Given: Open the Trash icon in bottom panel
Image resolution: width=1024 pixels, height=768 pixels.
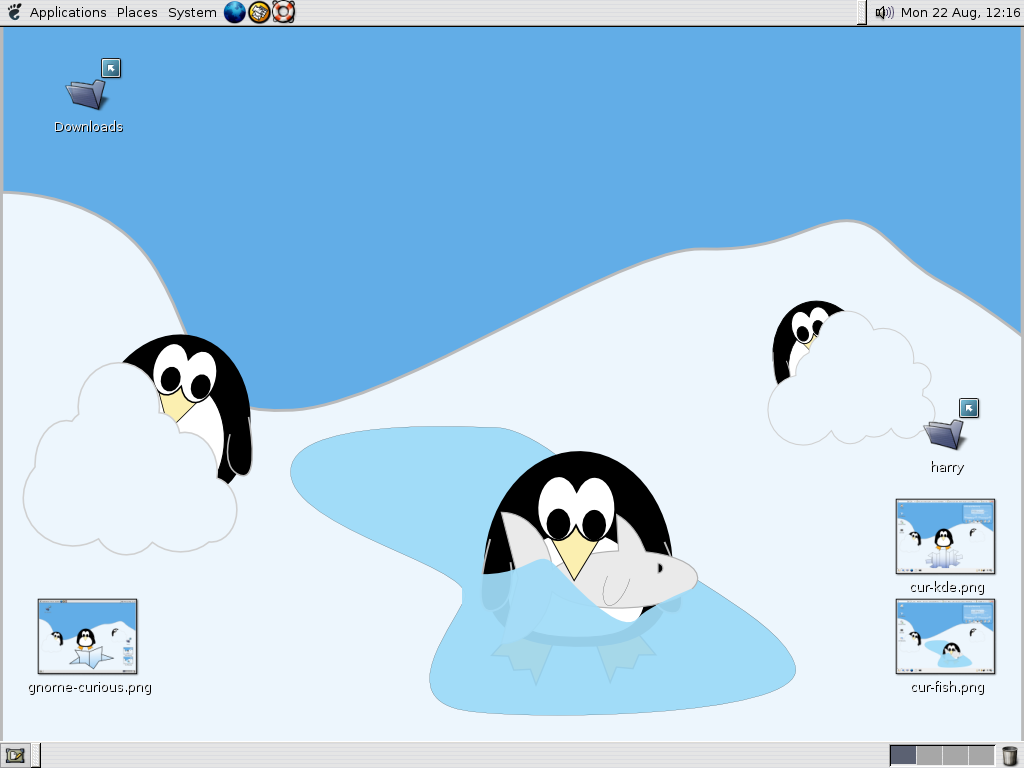Looking at the screenshot, I should tap(1010, 756).
